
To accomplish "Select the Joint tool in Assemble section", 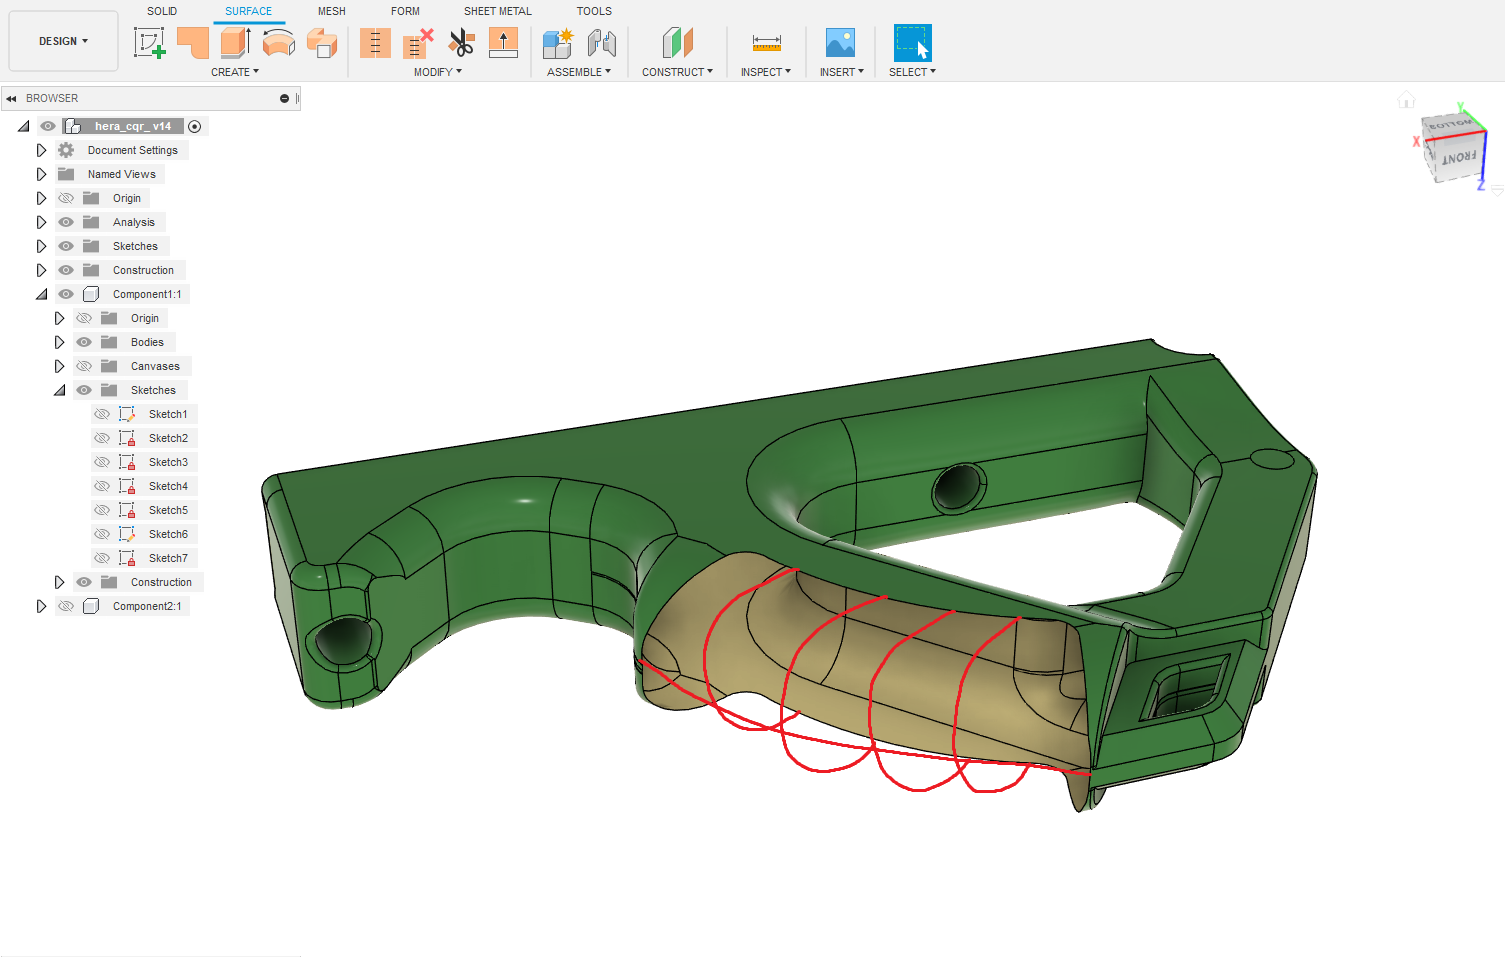I will (x=600, y=43).
